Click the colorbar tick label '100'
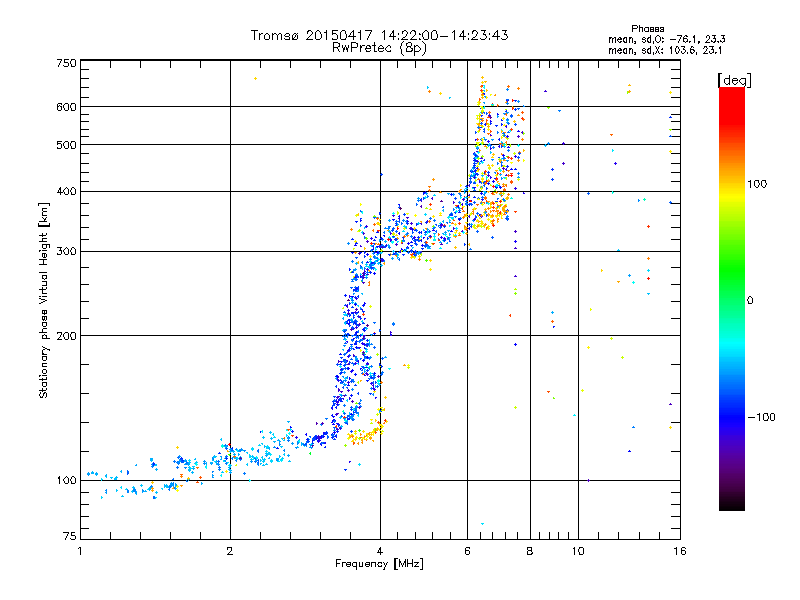800x600 pixels. pyautogui.click(x=757, y=184)
